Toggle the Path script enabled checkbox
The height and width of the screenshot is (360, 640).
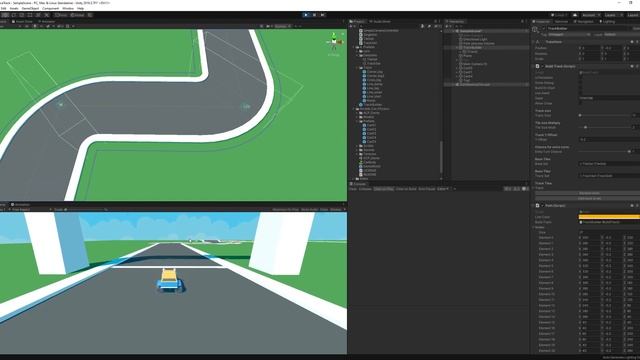point(542,206)
